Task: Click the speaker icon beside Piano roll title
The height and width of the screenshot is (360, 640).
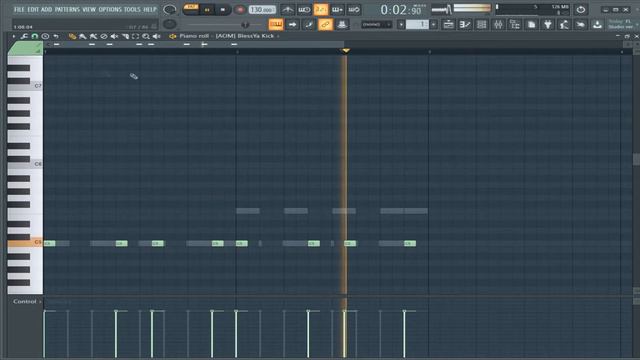Action: 173,36
